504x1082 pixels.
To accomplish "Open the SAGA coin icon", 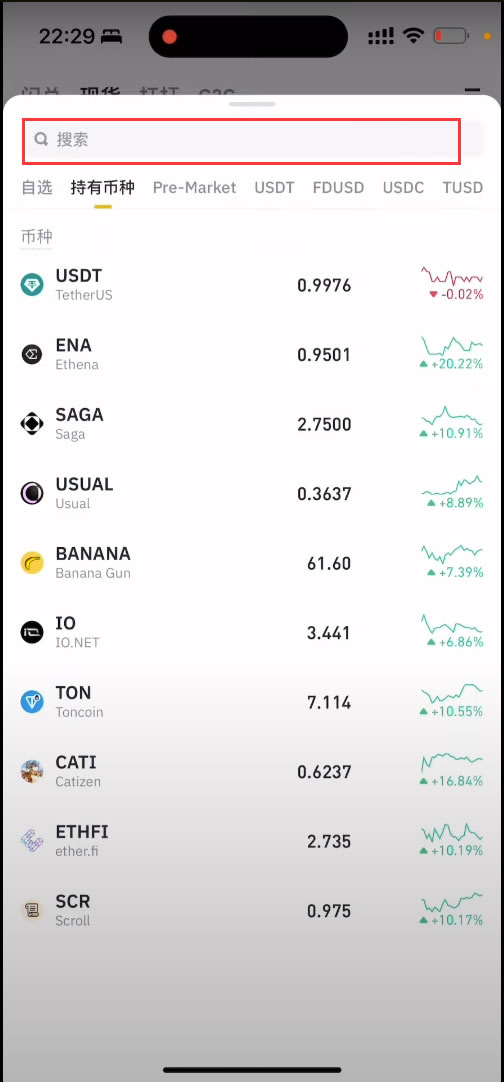I will 32,424.
